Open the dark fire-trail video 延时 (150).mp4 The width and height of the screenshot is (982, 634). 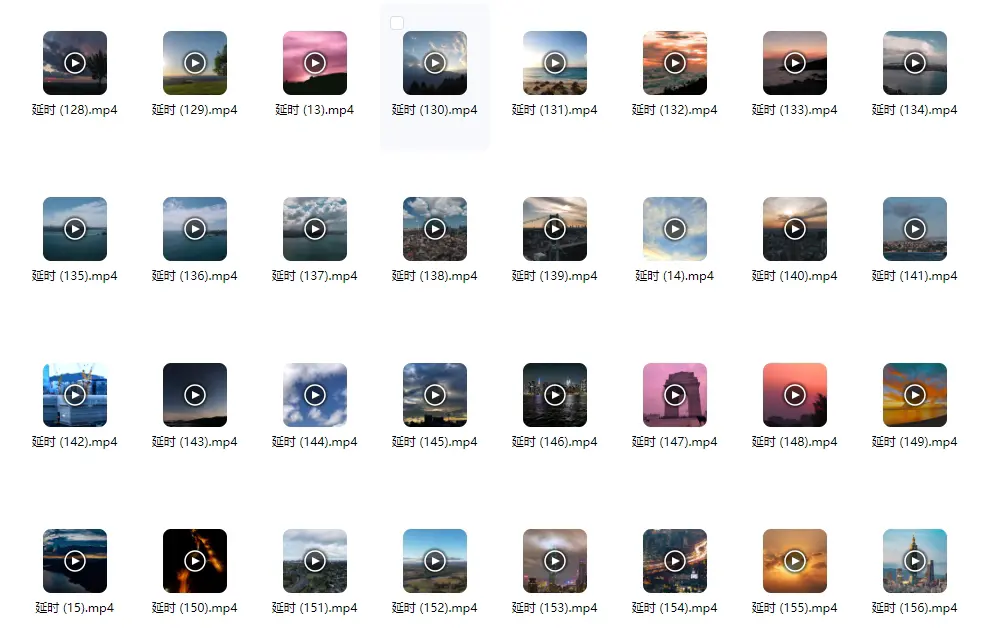point(195,561)
